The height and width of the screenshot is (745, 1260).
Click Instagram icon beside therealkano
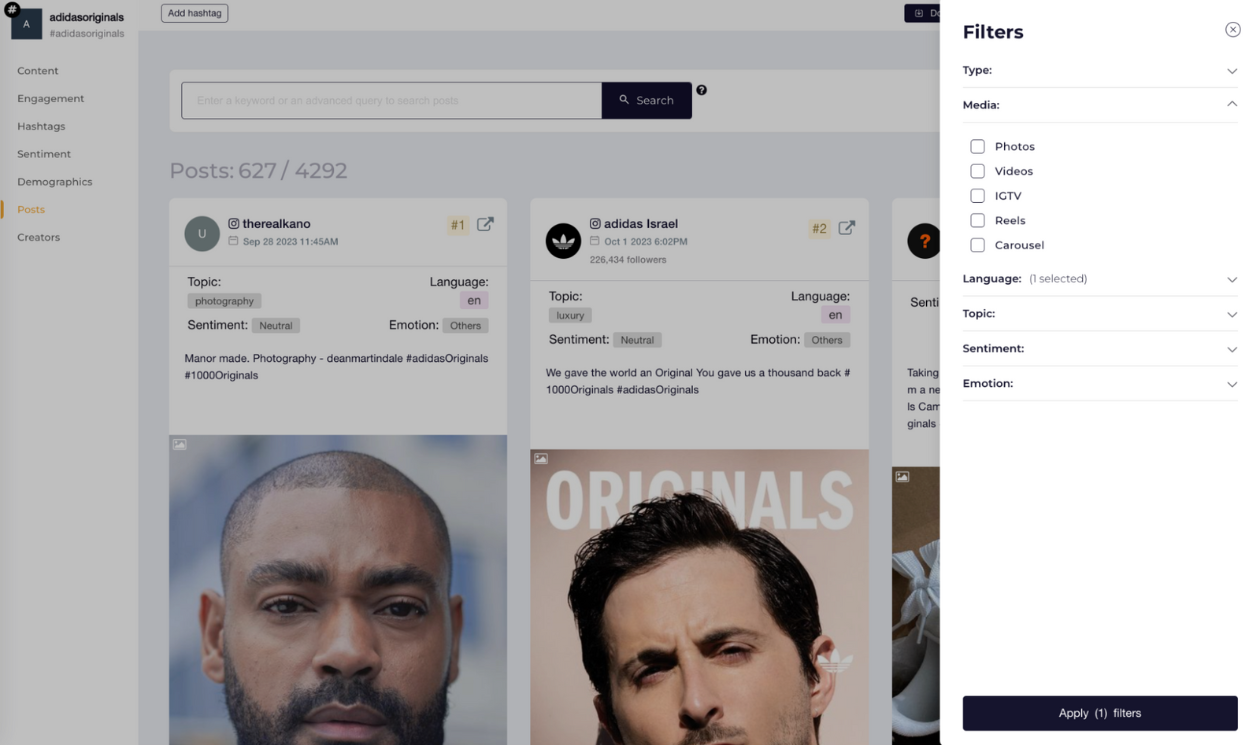pos(234,224)
